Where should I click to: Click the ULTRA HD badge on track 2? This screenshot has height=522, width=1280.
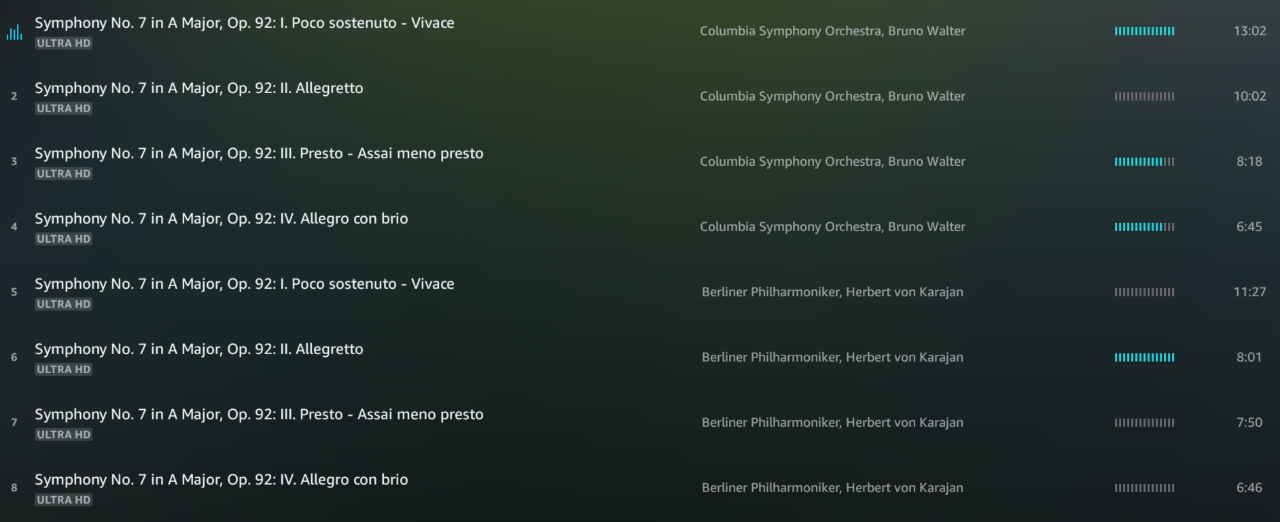pos(64,109)
